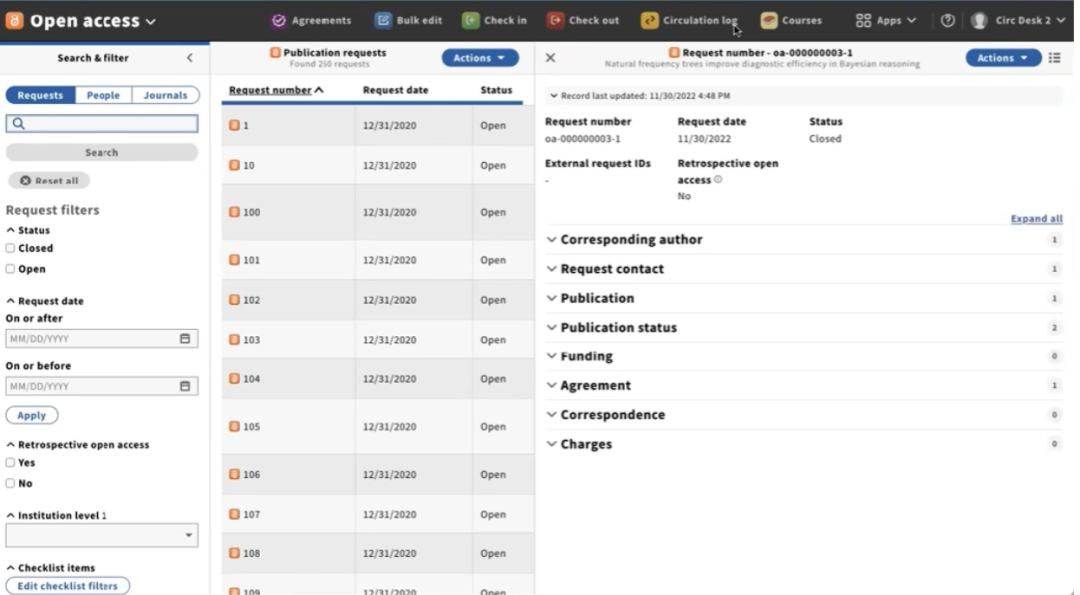Click the Expand all link
Image resolution: width=1080 pixels, height=595 pixels.
click(1036, 219)
